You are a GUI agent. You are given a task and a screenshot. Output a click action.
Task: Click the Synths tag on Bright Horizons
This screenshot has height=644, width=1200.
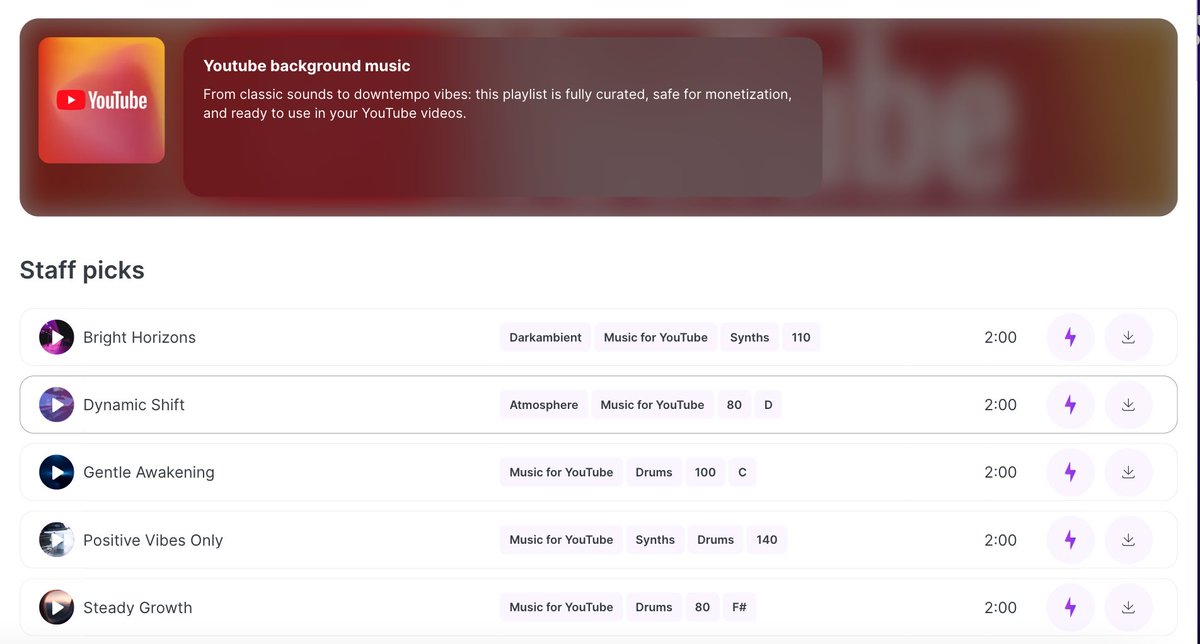[750, 337]
